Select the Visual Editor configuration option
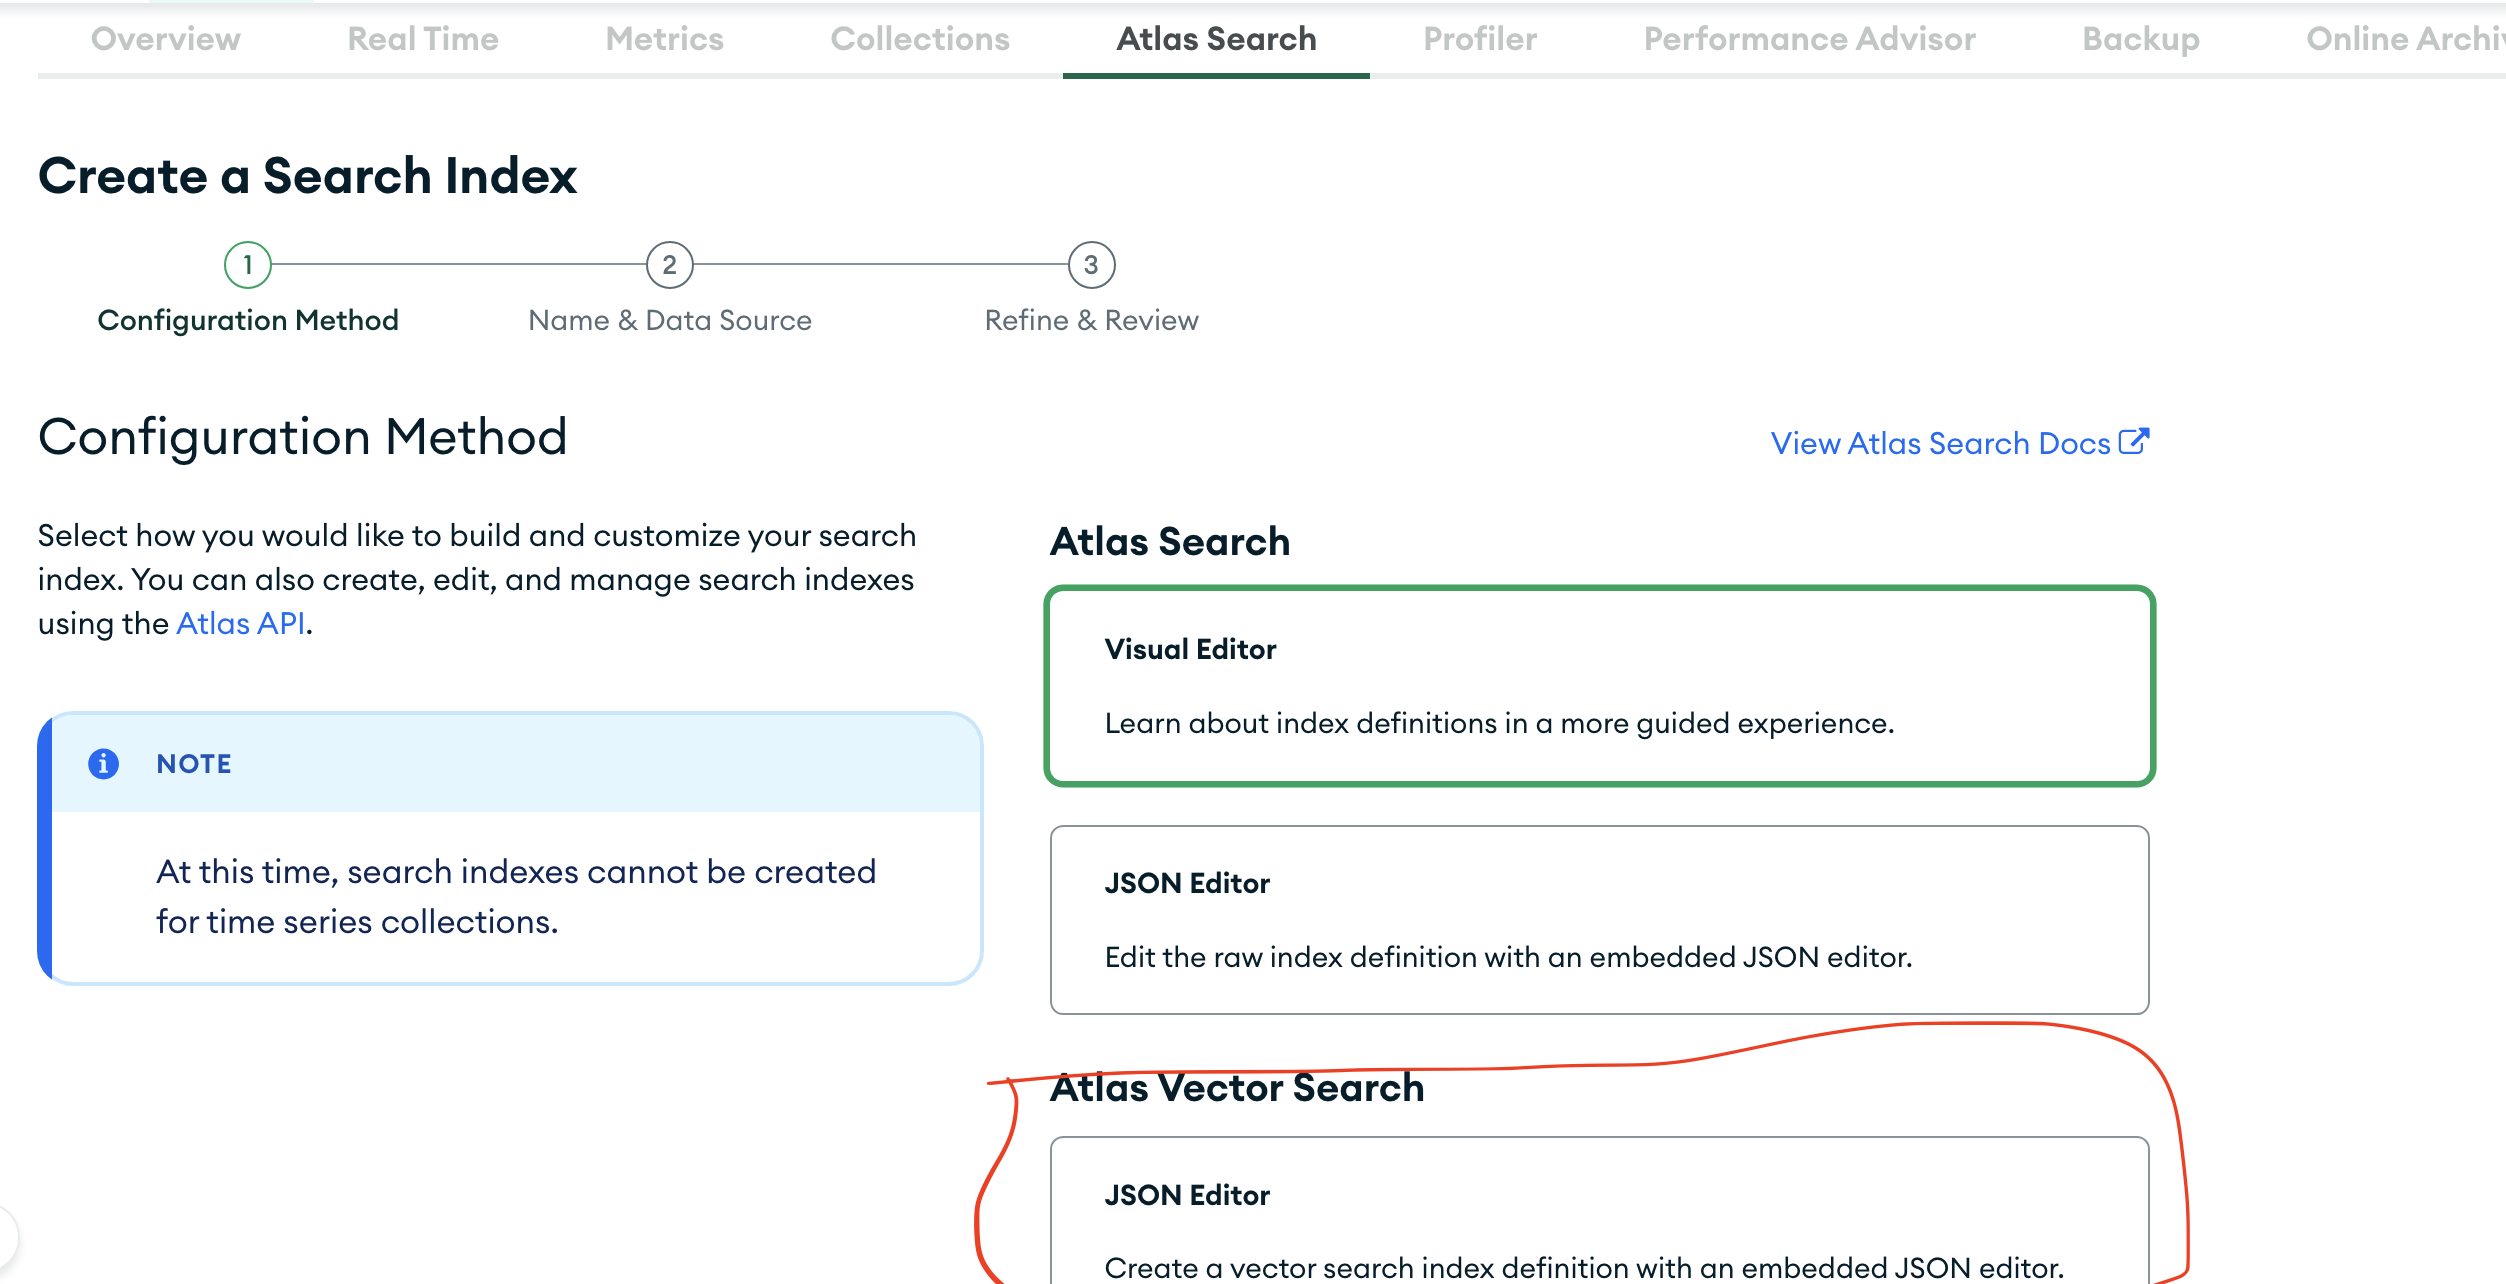2506x1284 pixels. (1599, 686)
